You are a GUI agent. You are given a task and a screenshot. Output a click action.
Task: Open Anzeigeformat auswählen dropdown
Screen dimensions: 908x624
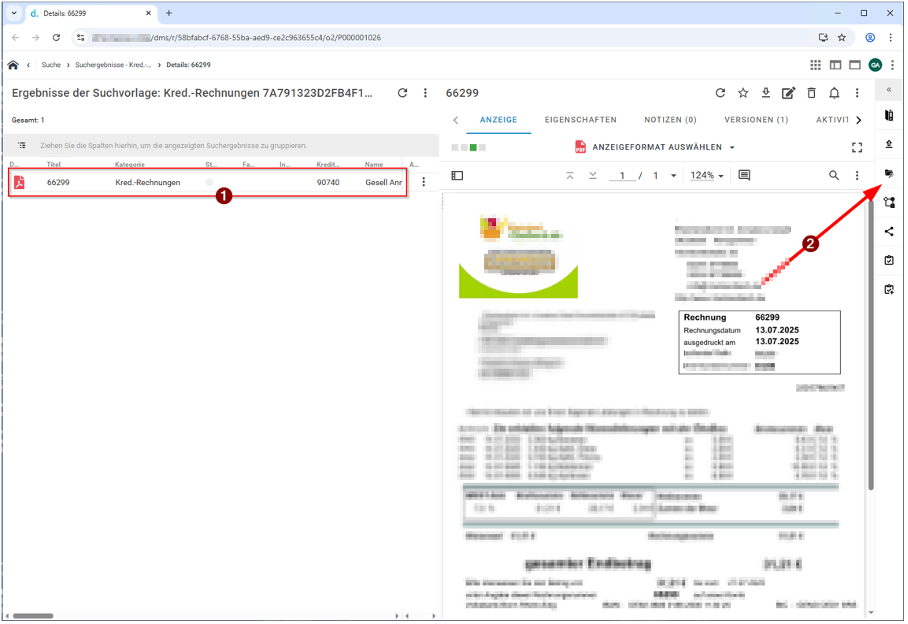[x=654, y=147]
